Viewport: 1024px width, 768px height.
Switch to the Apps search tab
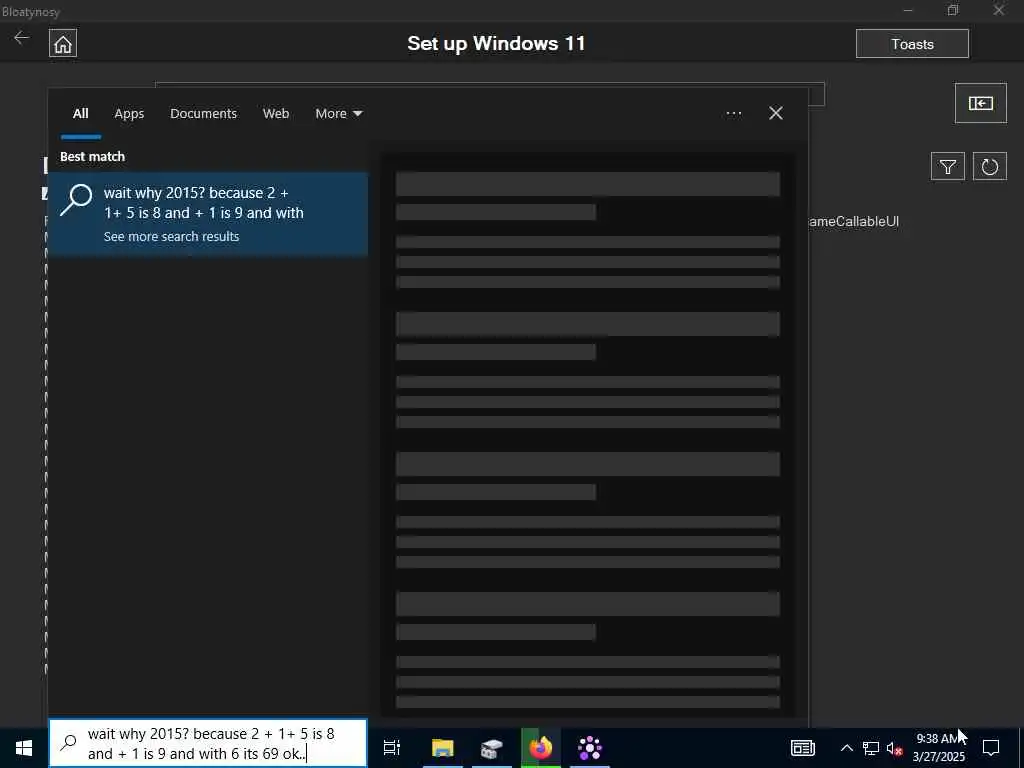(129, 114)
